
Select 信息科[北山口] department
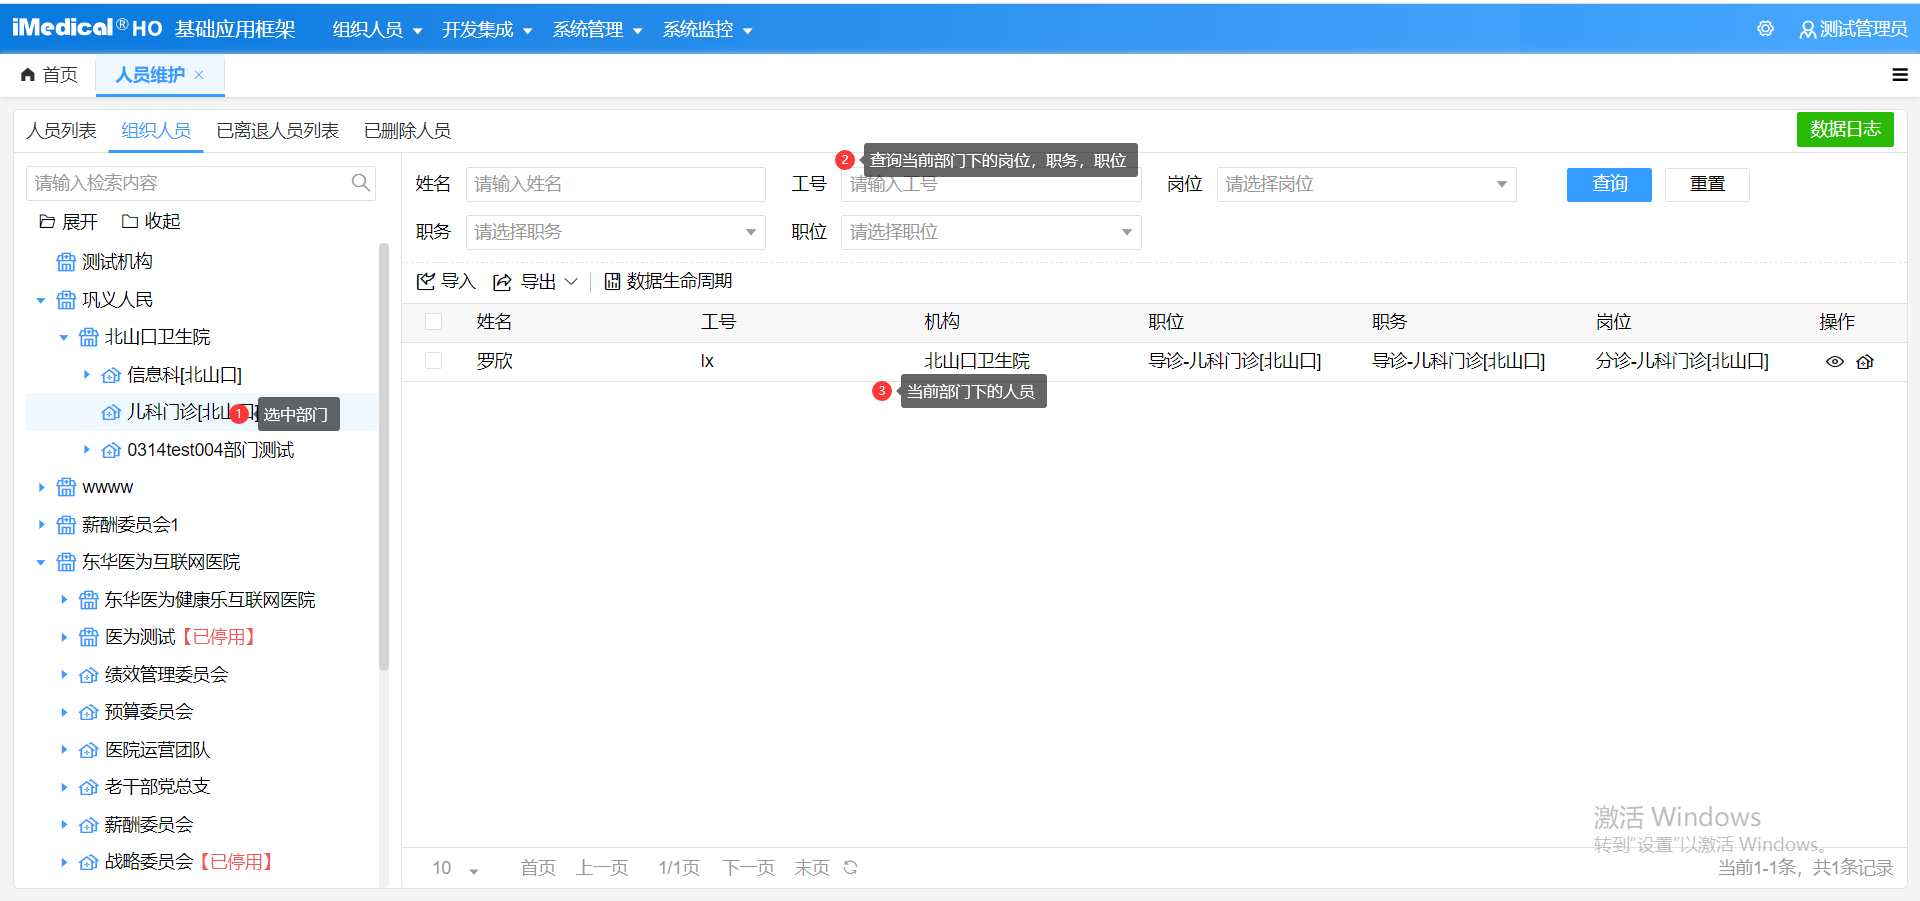pyautogui.click(x=184, y=375)
